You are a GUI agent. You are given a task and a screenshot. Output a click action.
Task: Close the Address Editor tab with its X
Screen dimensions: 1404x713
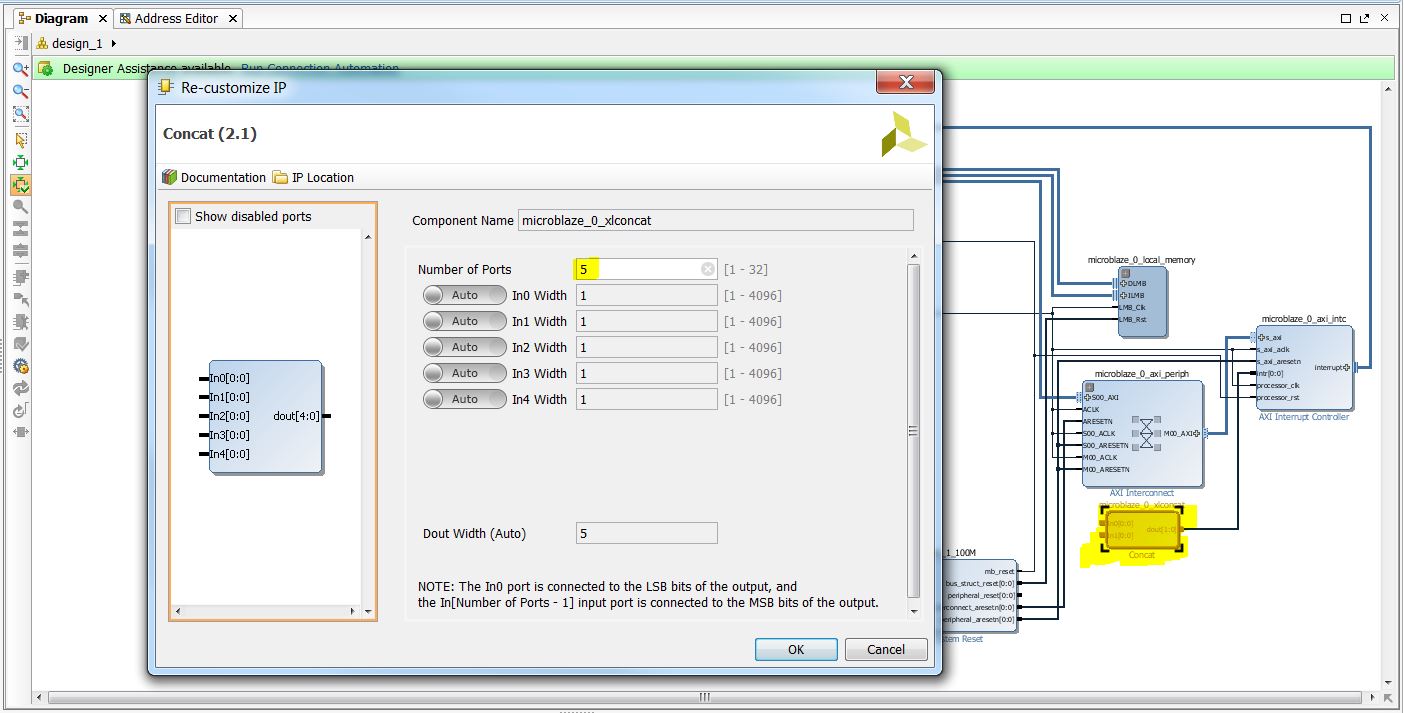233,19
